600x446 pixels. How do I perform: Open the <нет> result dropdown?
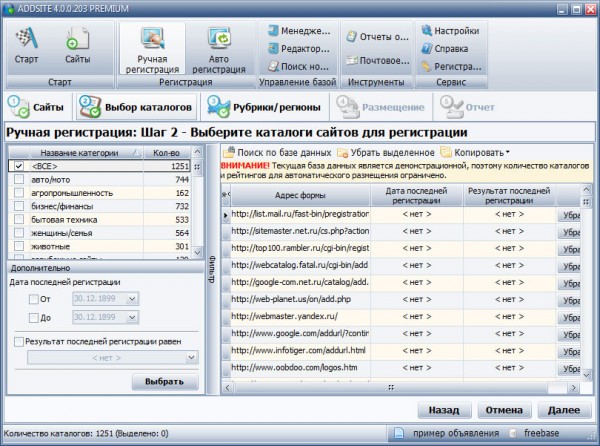pyautogui.click(x=191, y=358)
